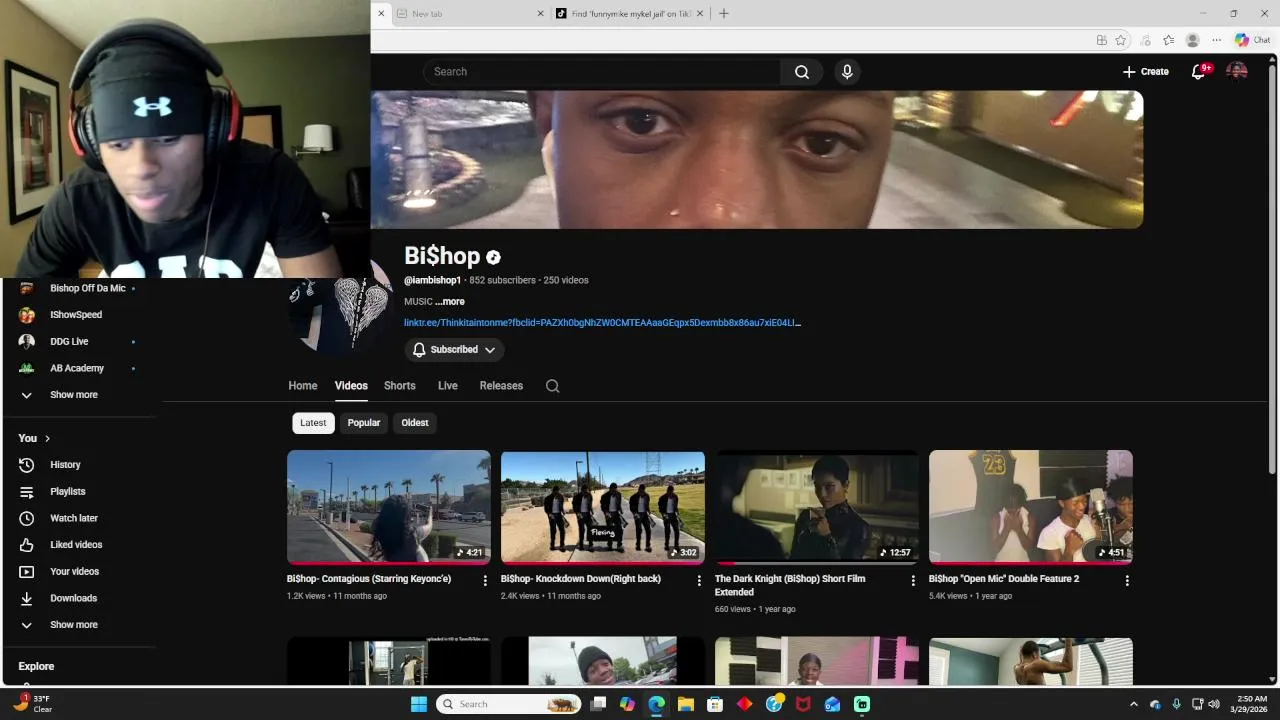Open the account avatar menu

[1237, 71]
